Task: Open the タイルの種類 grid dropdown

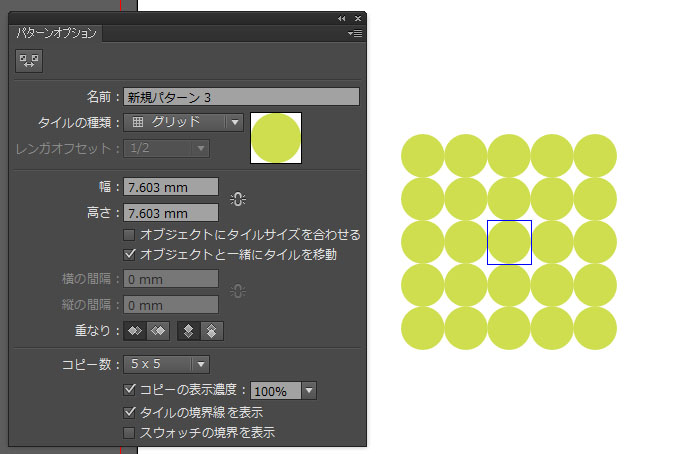Action: point(183,122)
